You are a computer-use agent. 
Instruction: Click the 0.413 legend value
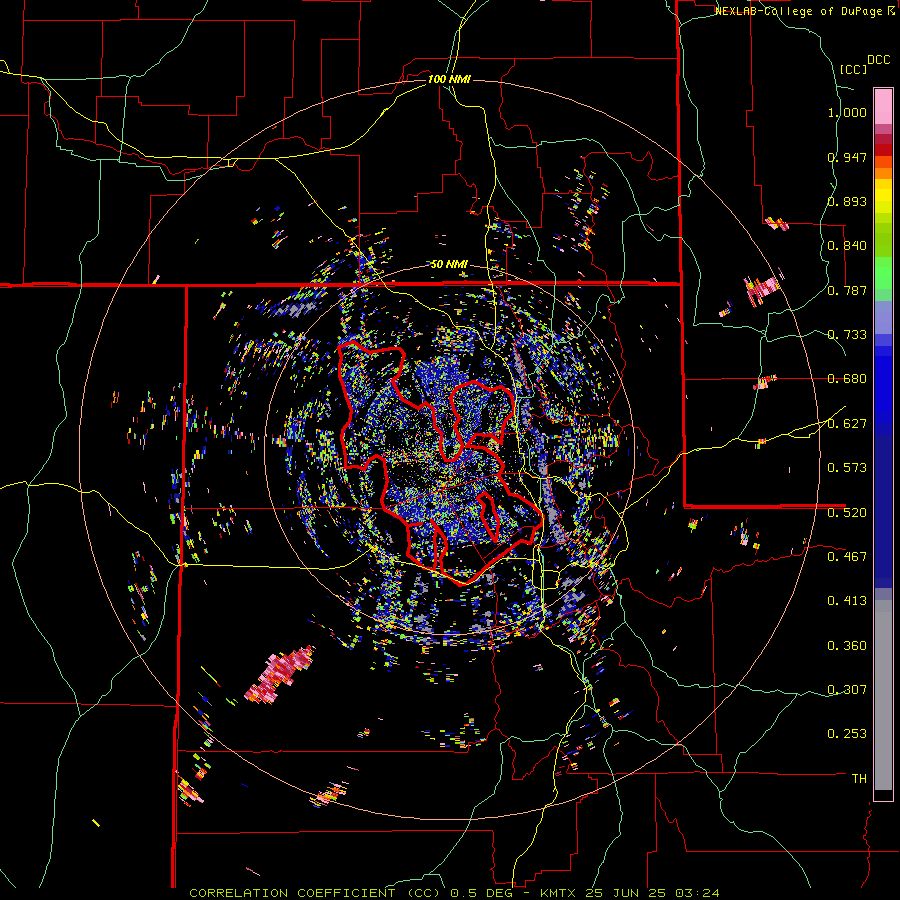[847, 601]
